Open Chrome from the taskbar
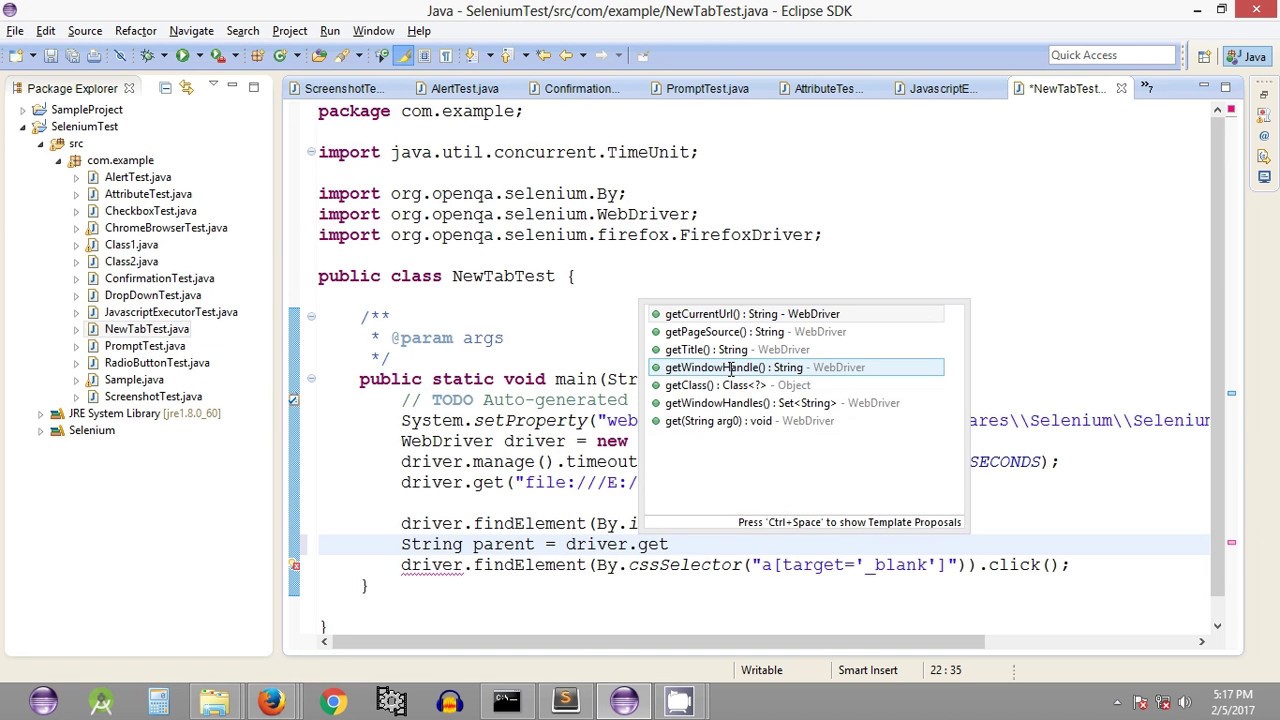This screenshot has height=720, width=1280. click(x=333, y=701)
